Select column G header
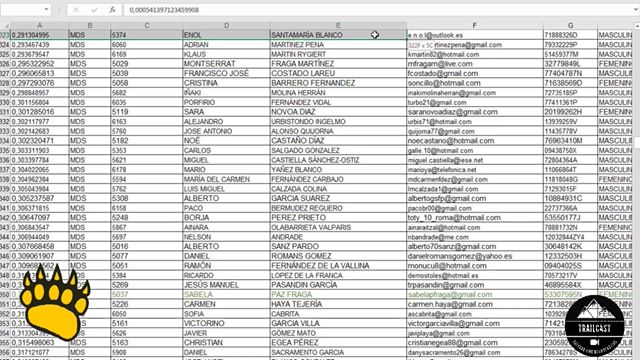 (570, 25)
